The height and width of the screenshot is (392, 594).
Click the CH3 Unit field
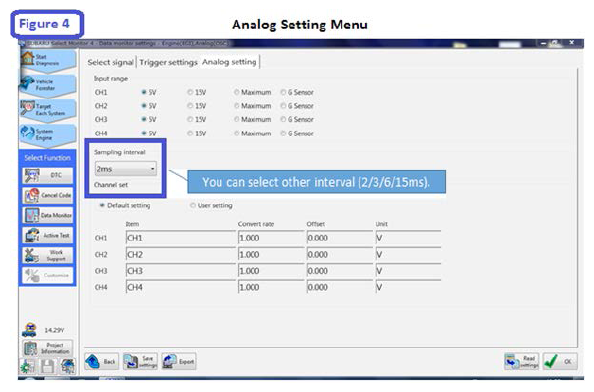[408, 271]
